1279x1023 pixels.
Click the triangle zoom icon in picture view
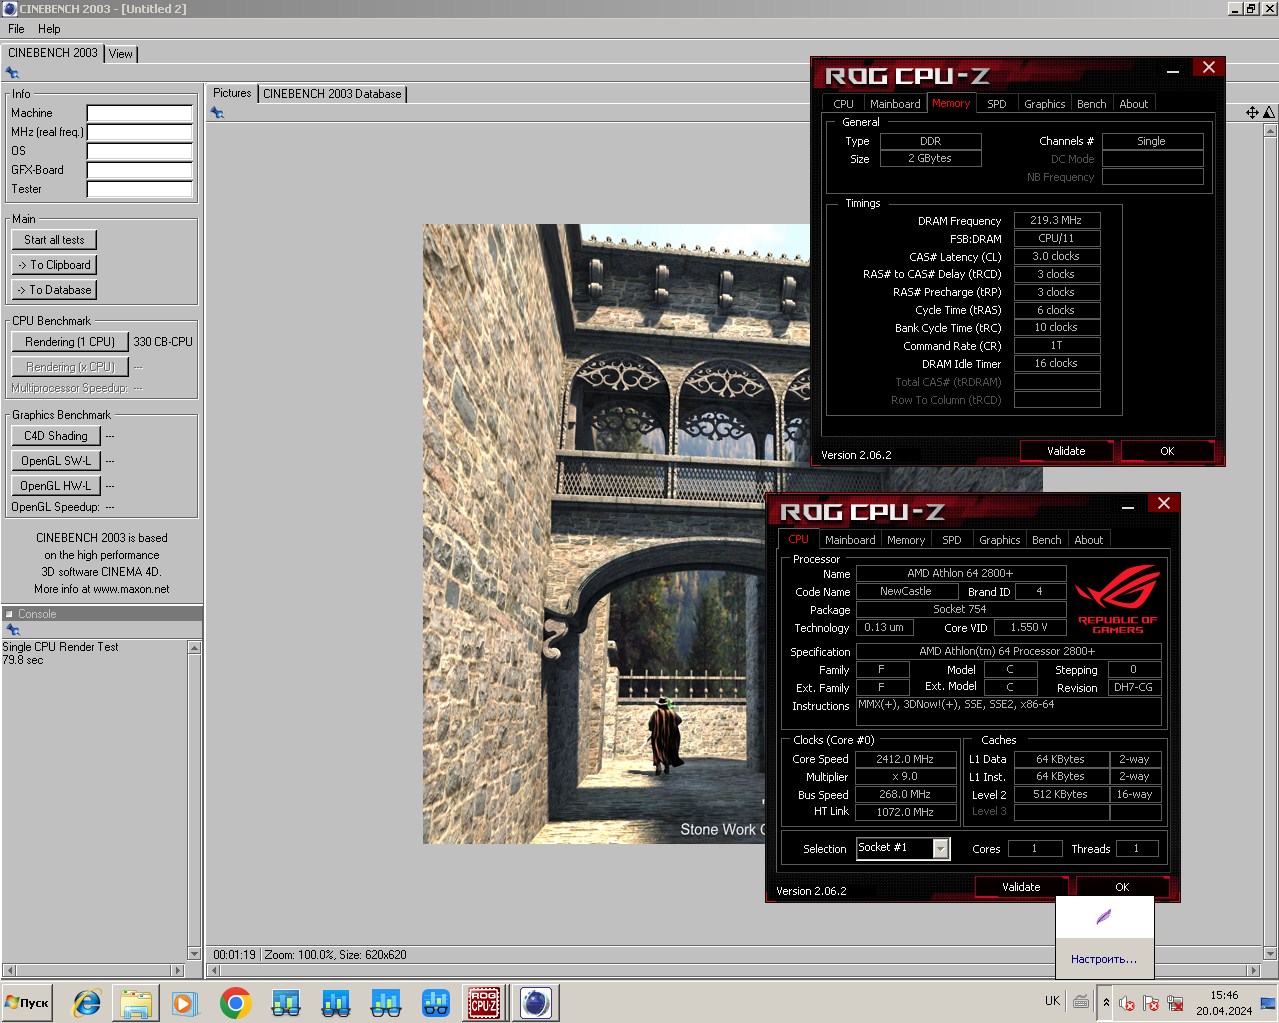(1269, 113)
